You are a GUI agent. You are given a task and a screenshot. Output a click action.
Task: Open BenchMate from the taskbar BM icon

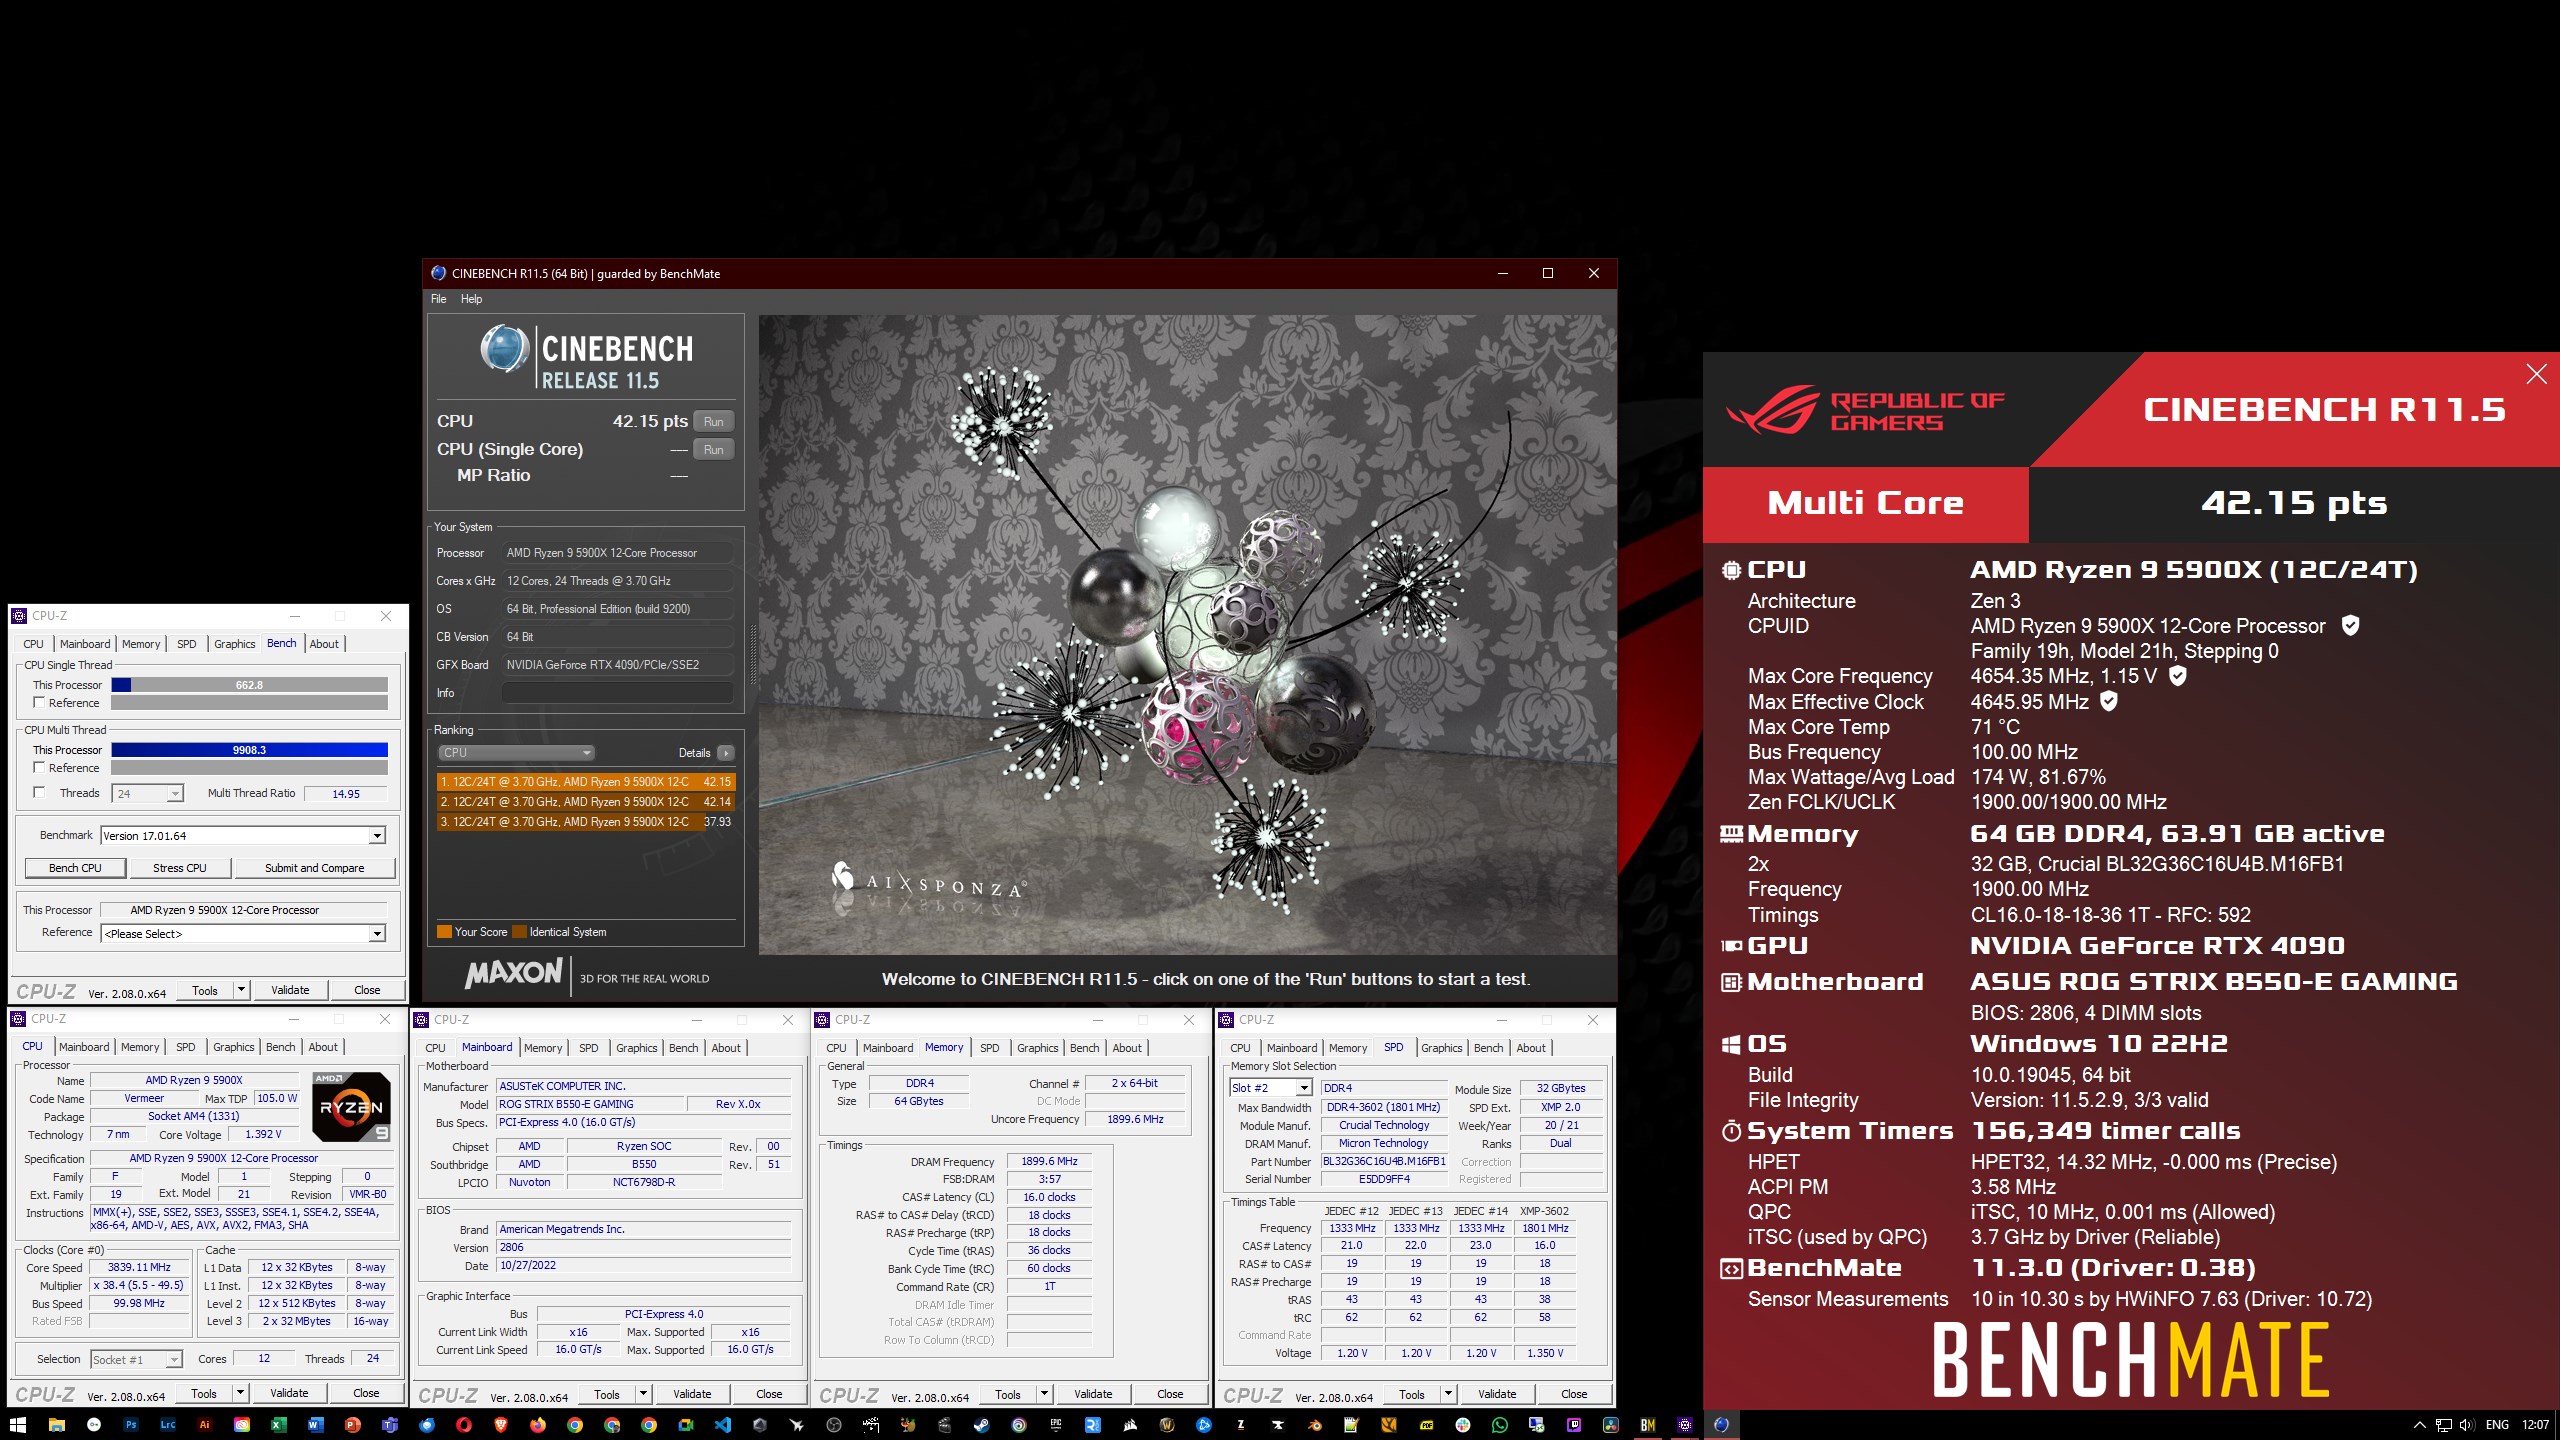(1647, 1425)
